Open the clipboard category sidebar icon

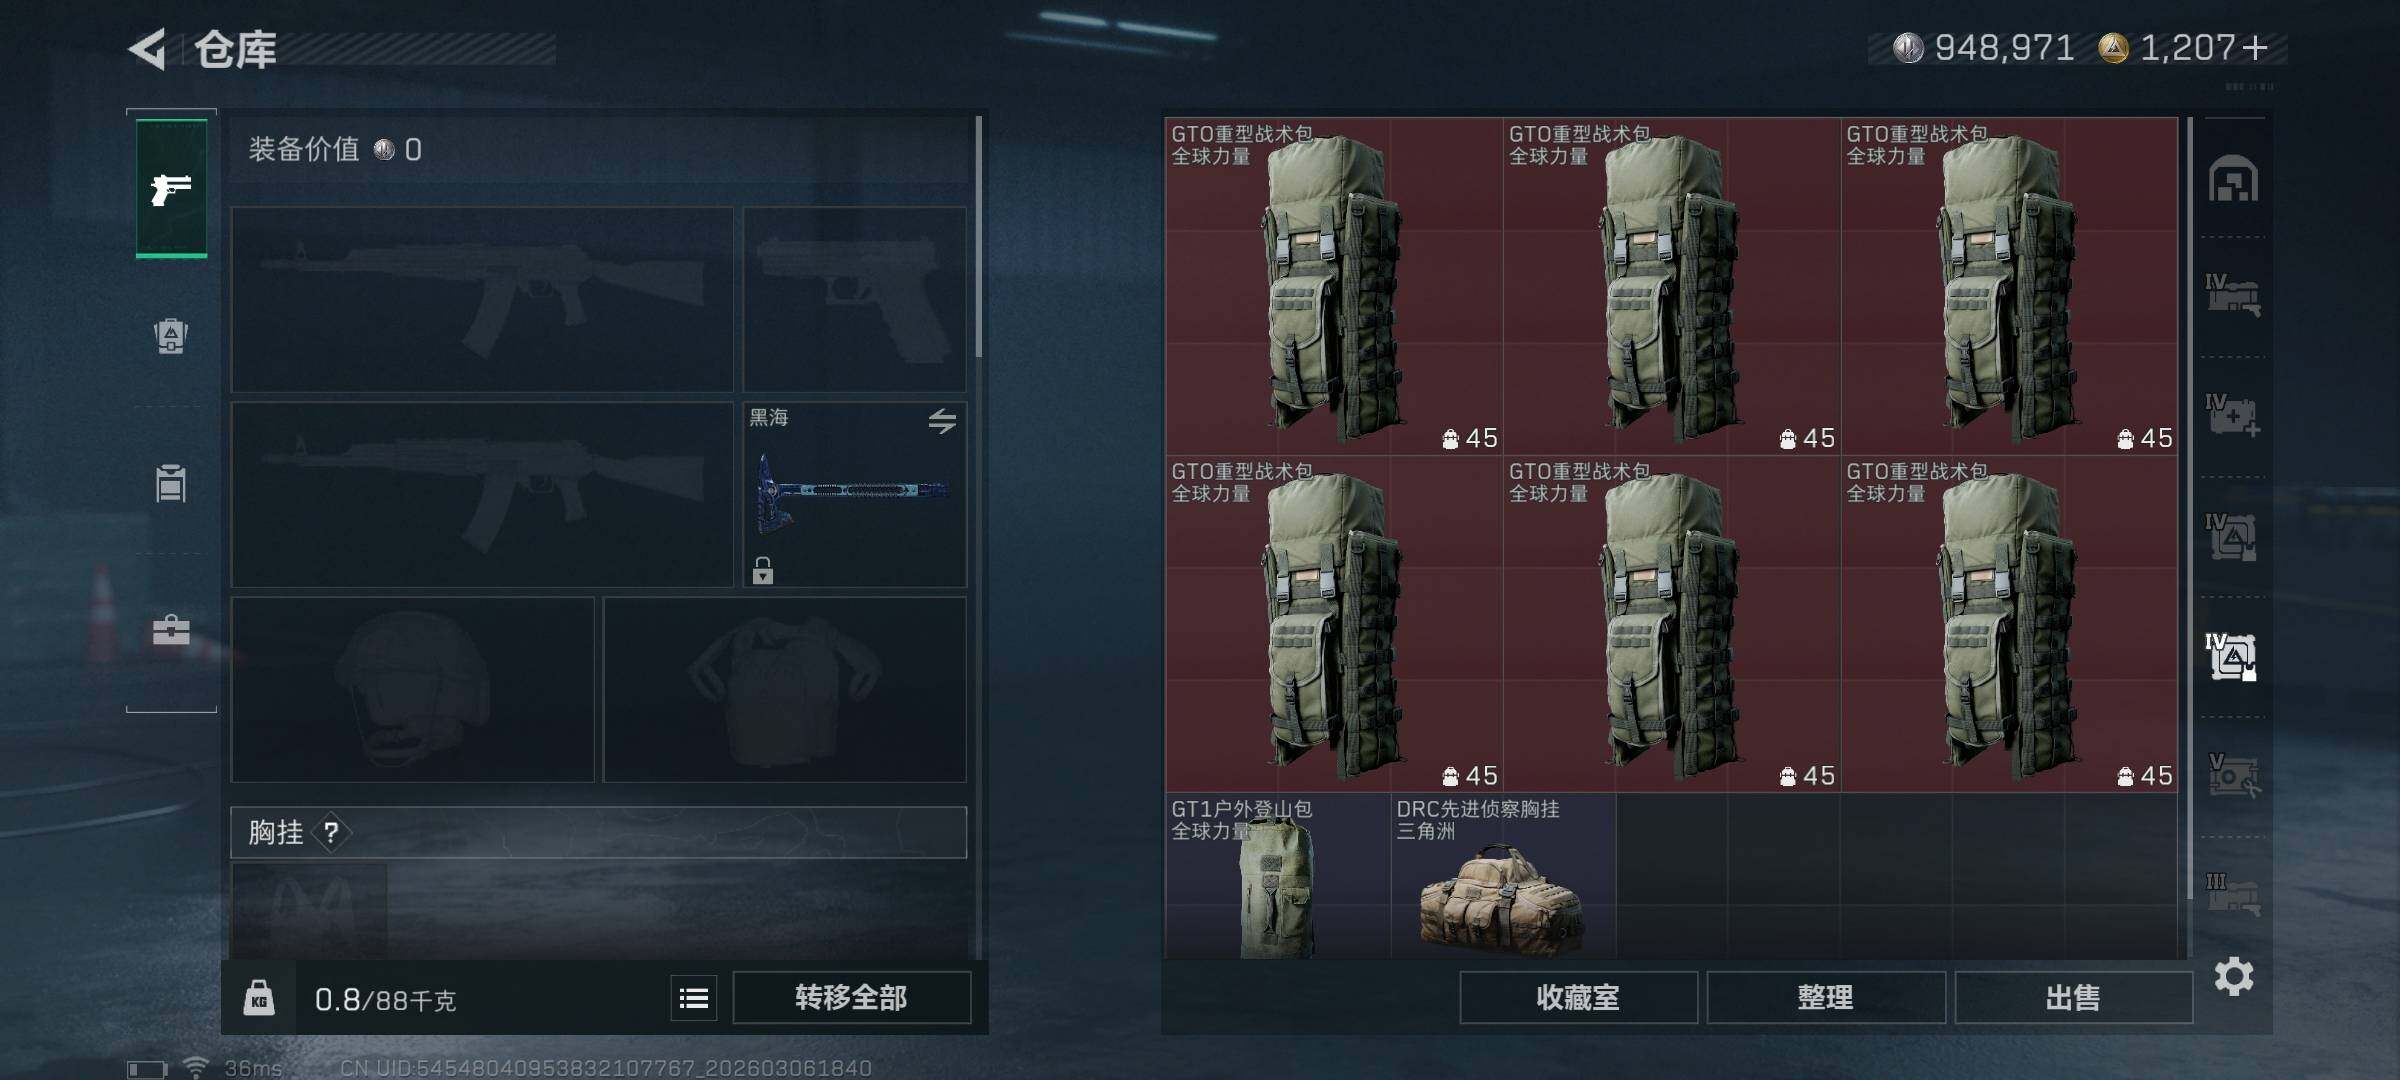click(171, 483)
